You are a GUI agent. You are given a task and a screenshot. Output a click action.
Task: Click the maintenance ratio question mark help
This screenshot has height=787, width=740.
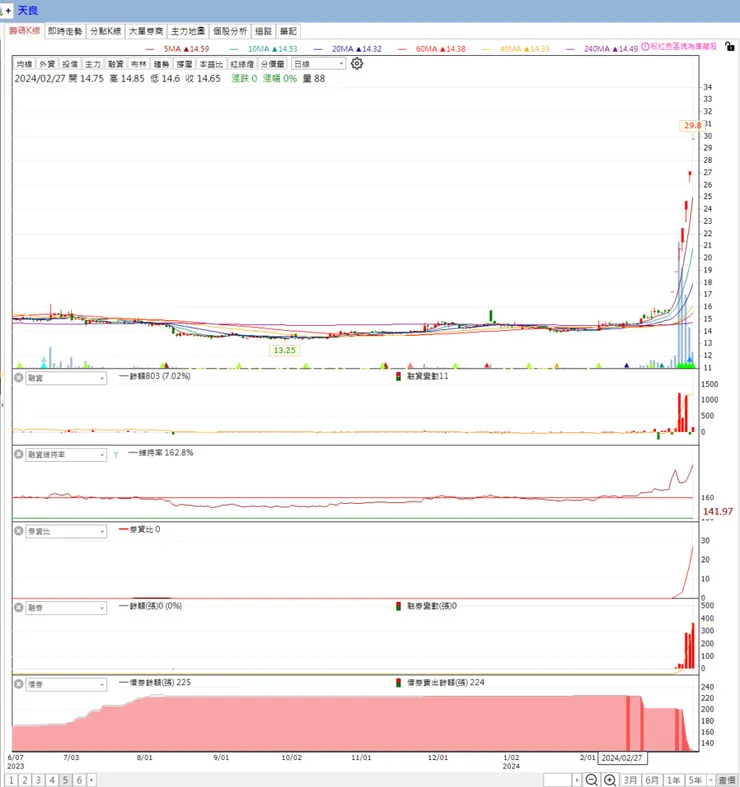coord(115,455)
